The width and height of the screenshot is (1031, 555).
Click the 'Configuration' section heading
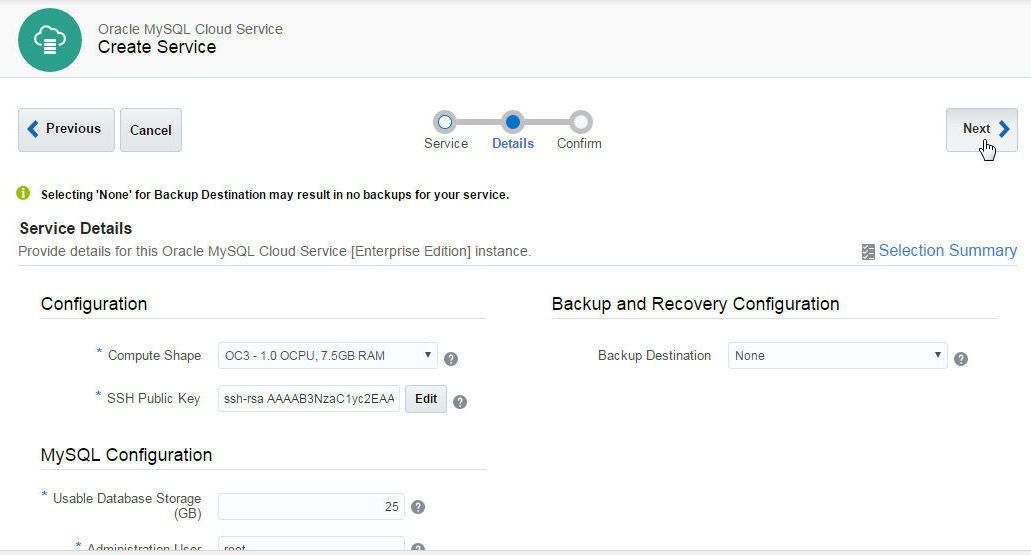pos(94,304)
